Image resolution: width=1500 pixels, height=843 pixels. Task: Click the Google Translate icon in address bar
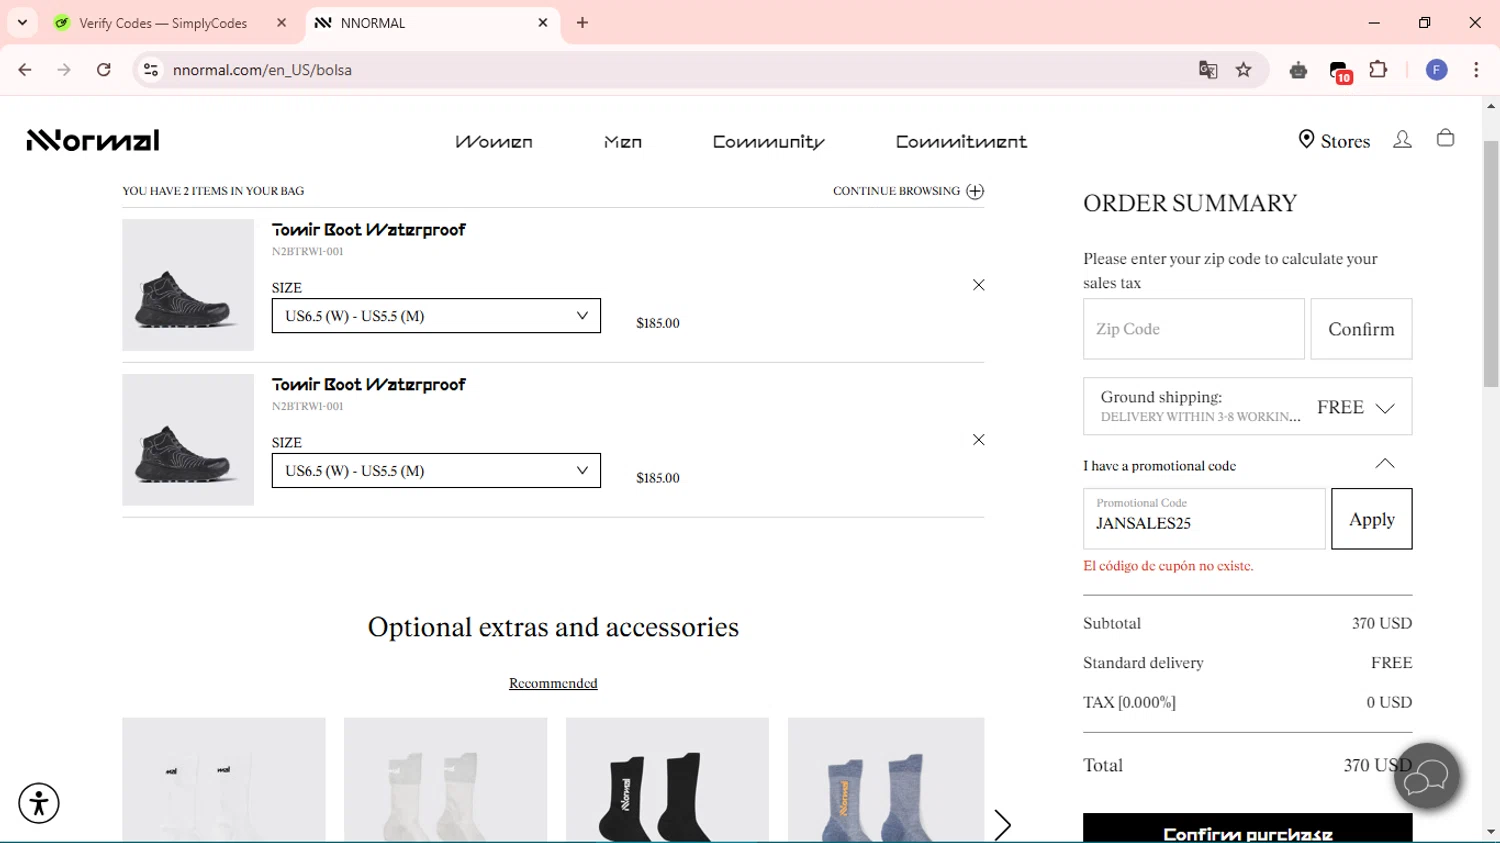point(1208,70)
